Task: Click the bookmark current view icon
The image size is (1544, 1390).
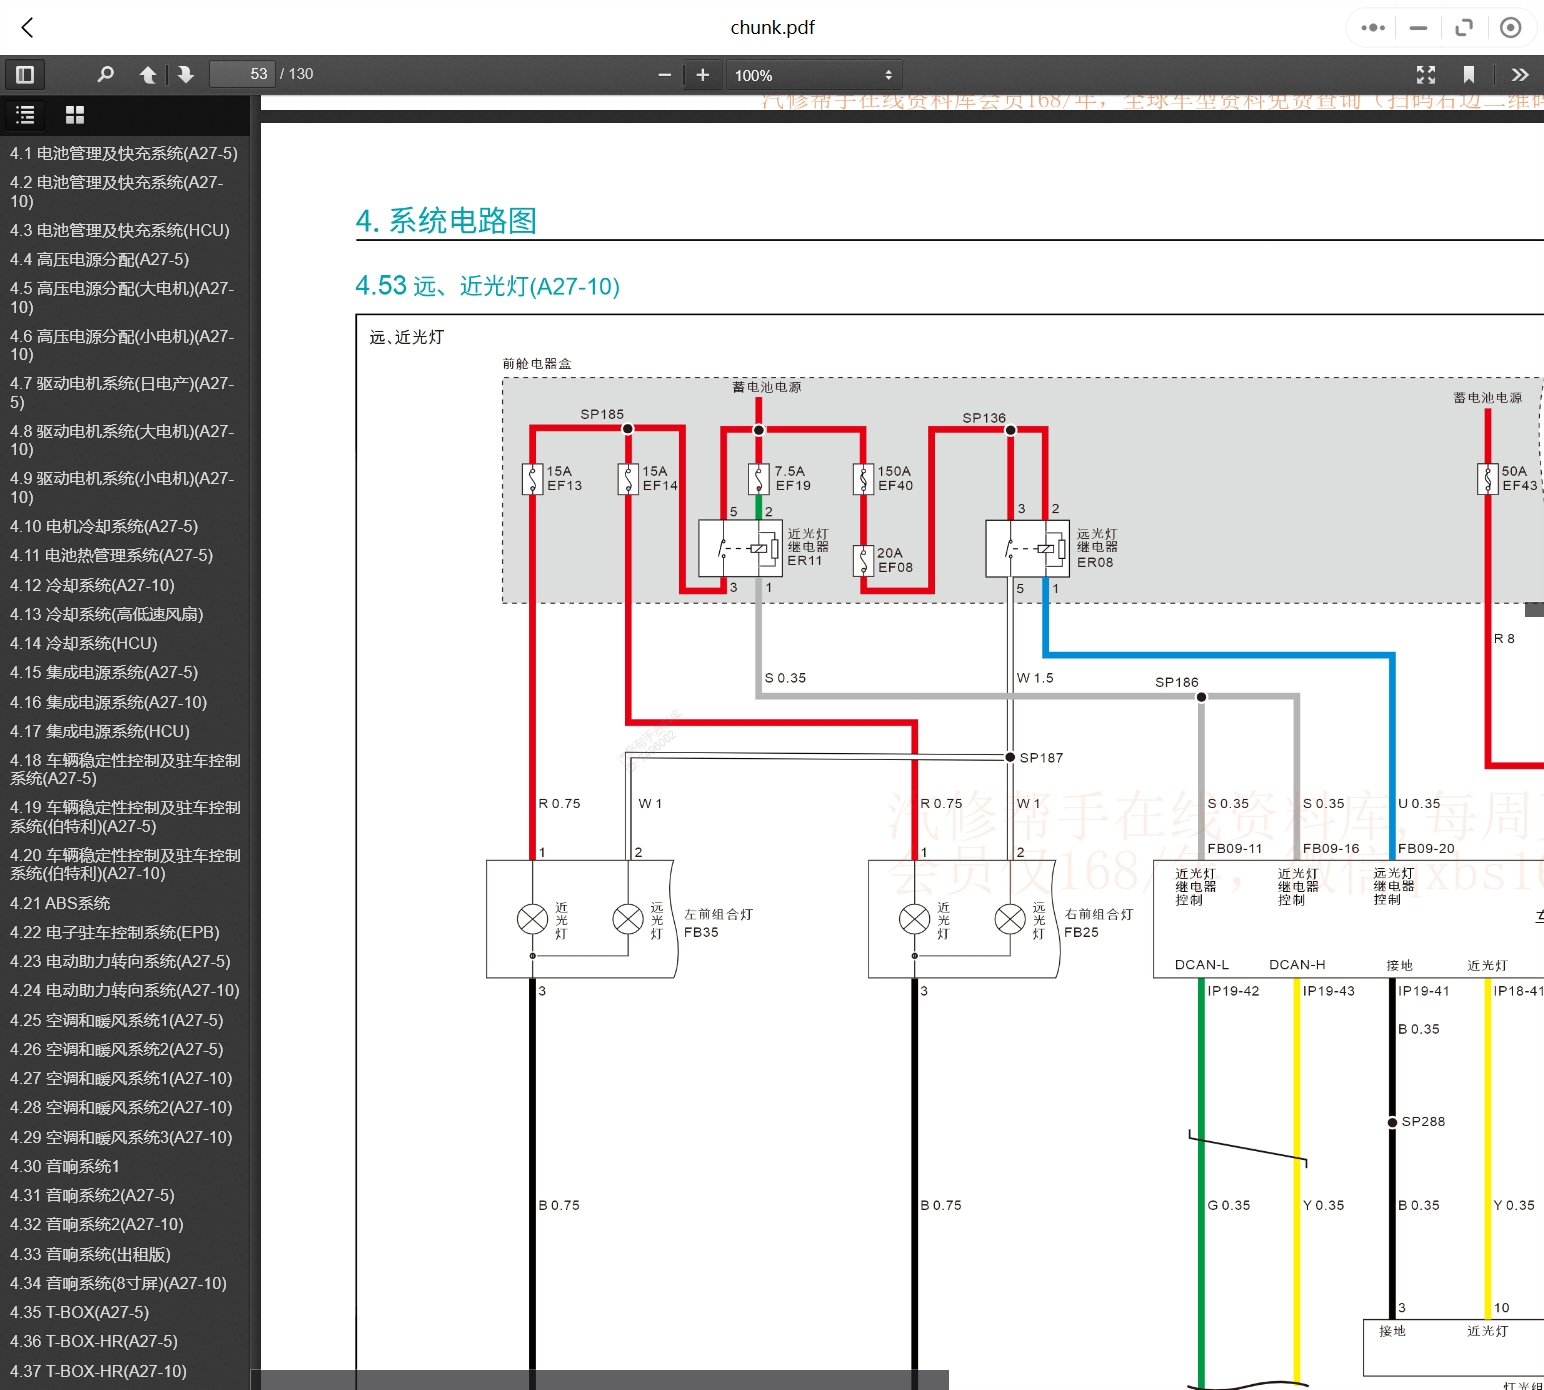Action: tap(1469, 75)
